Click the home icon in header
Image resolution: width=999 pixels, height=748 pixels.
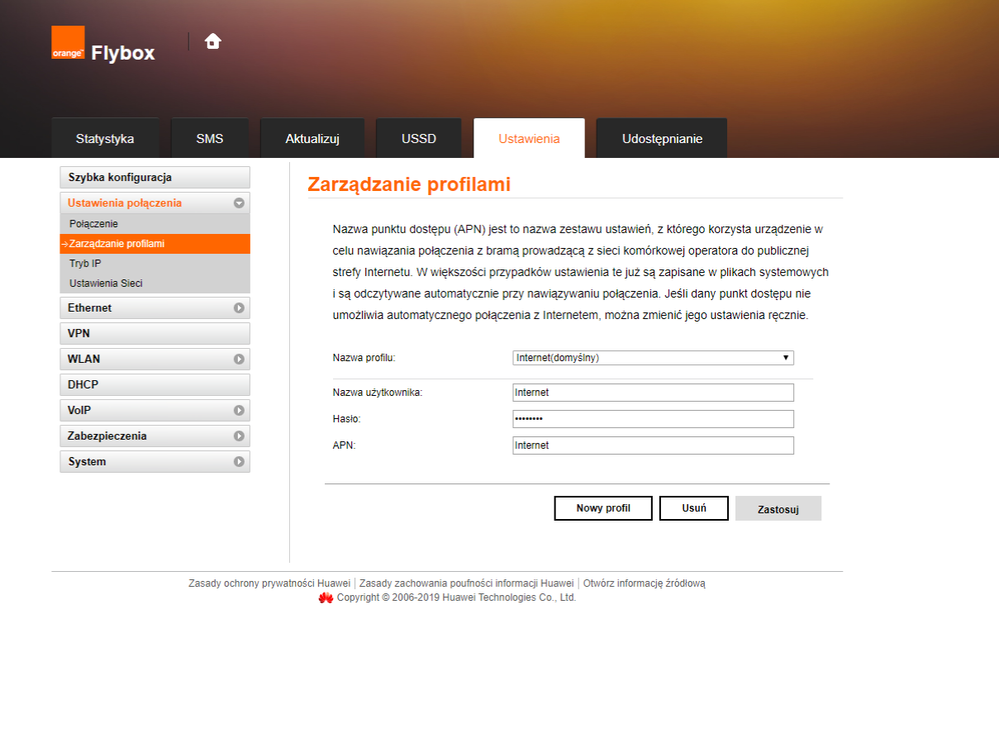point(212,41)
